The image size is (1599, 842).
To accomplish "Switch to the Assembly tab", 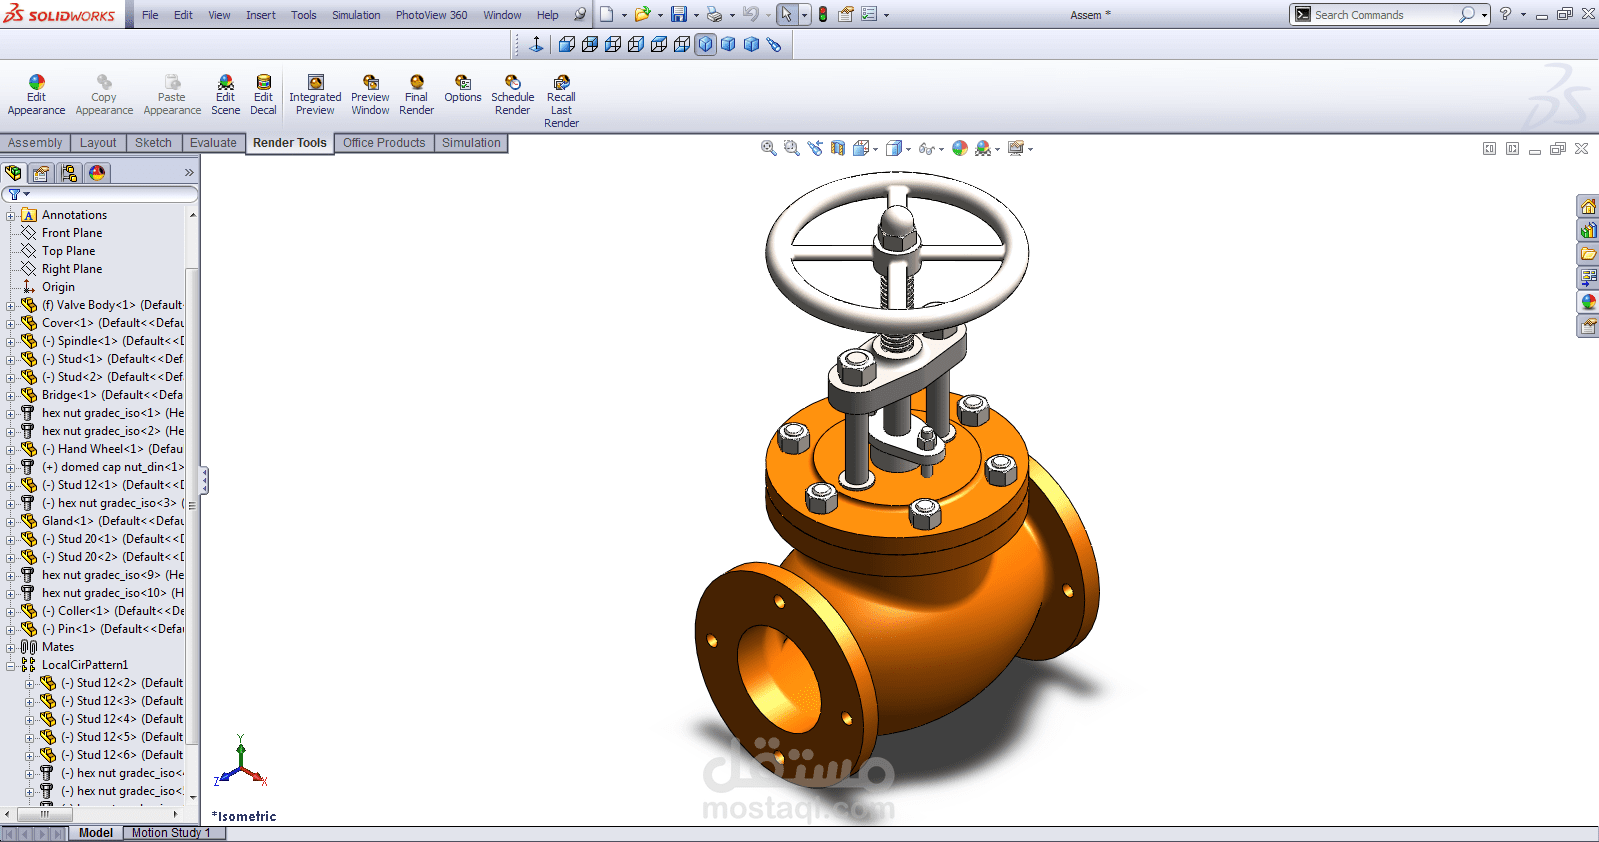I will tap(35, 143).
